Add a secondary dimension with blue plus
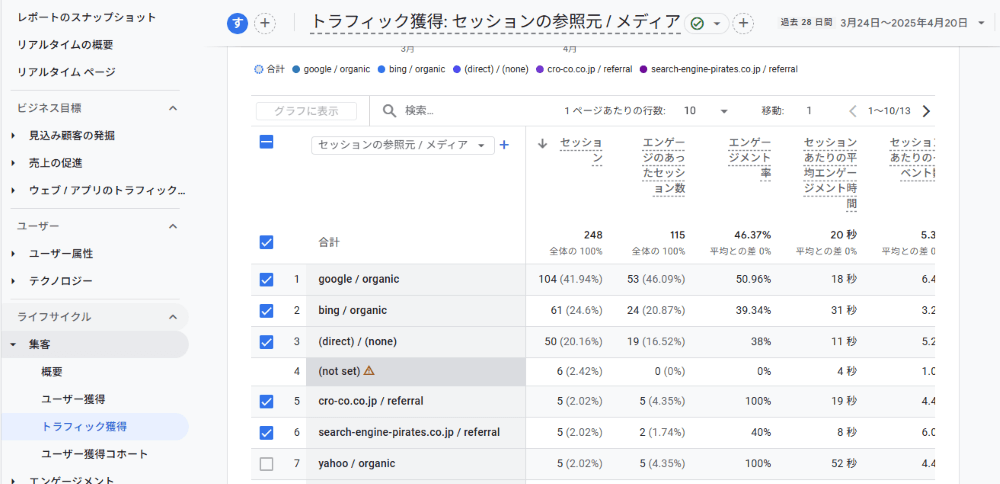 (504, 145)
